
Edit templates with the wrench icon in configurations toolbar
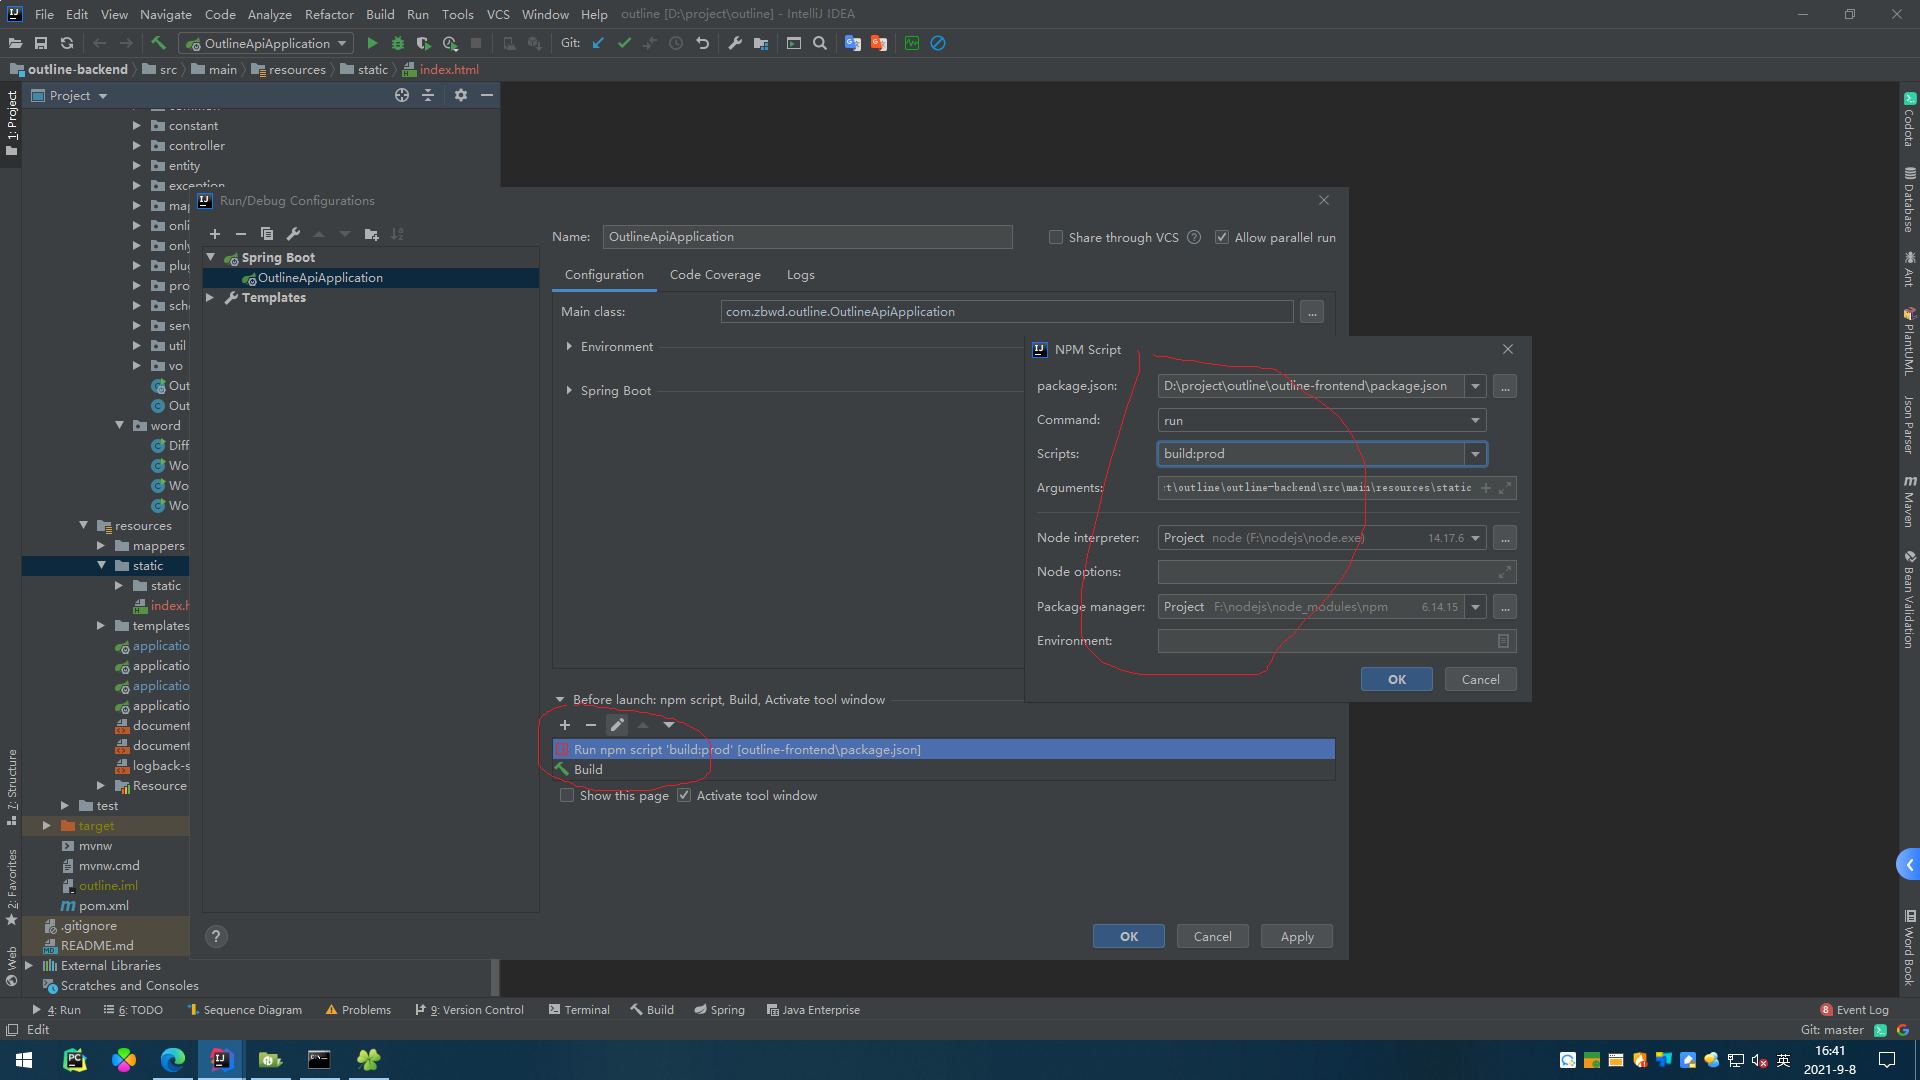click(x=293, y=234)
